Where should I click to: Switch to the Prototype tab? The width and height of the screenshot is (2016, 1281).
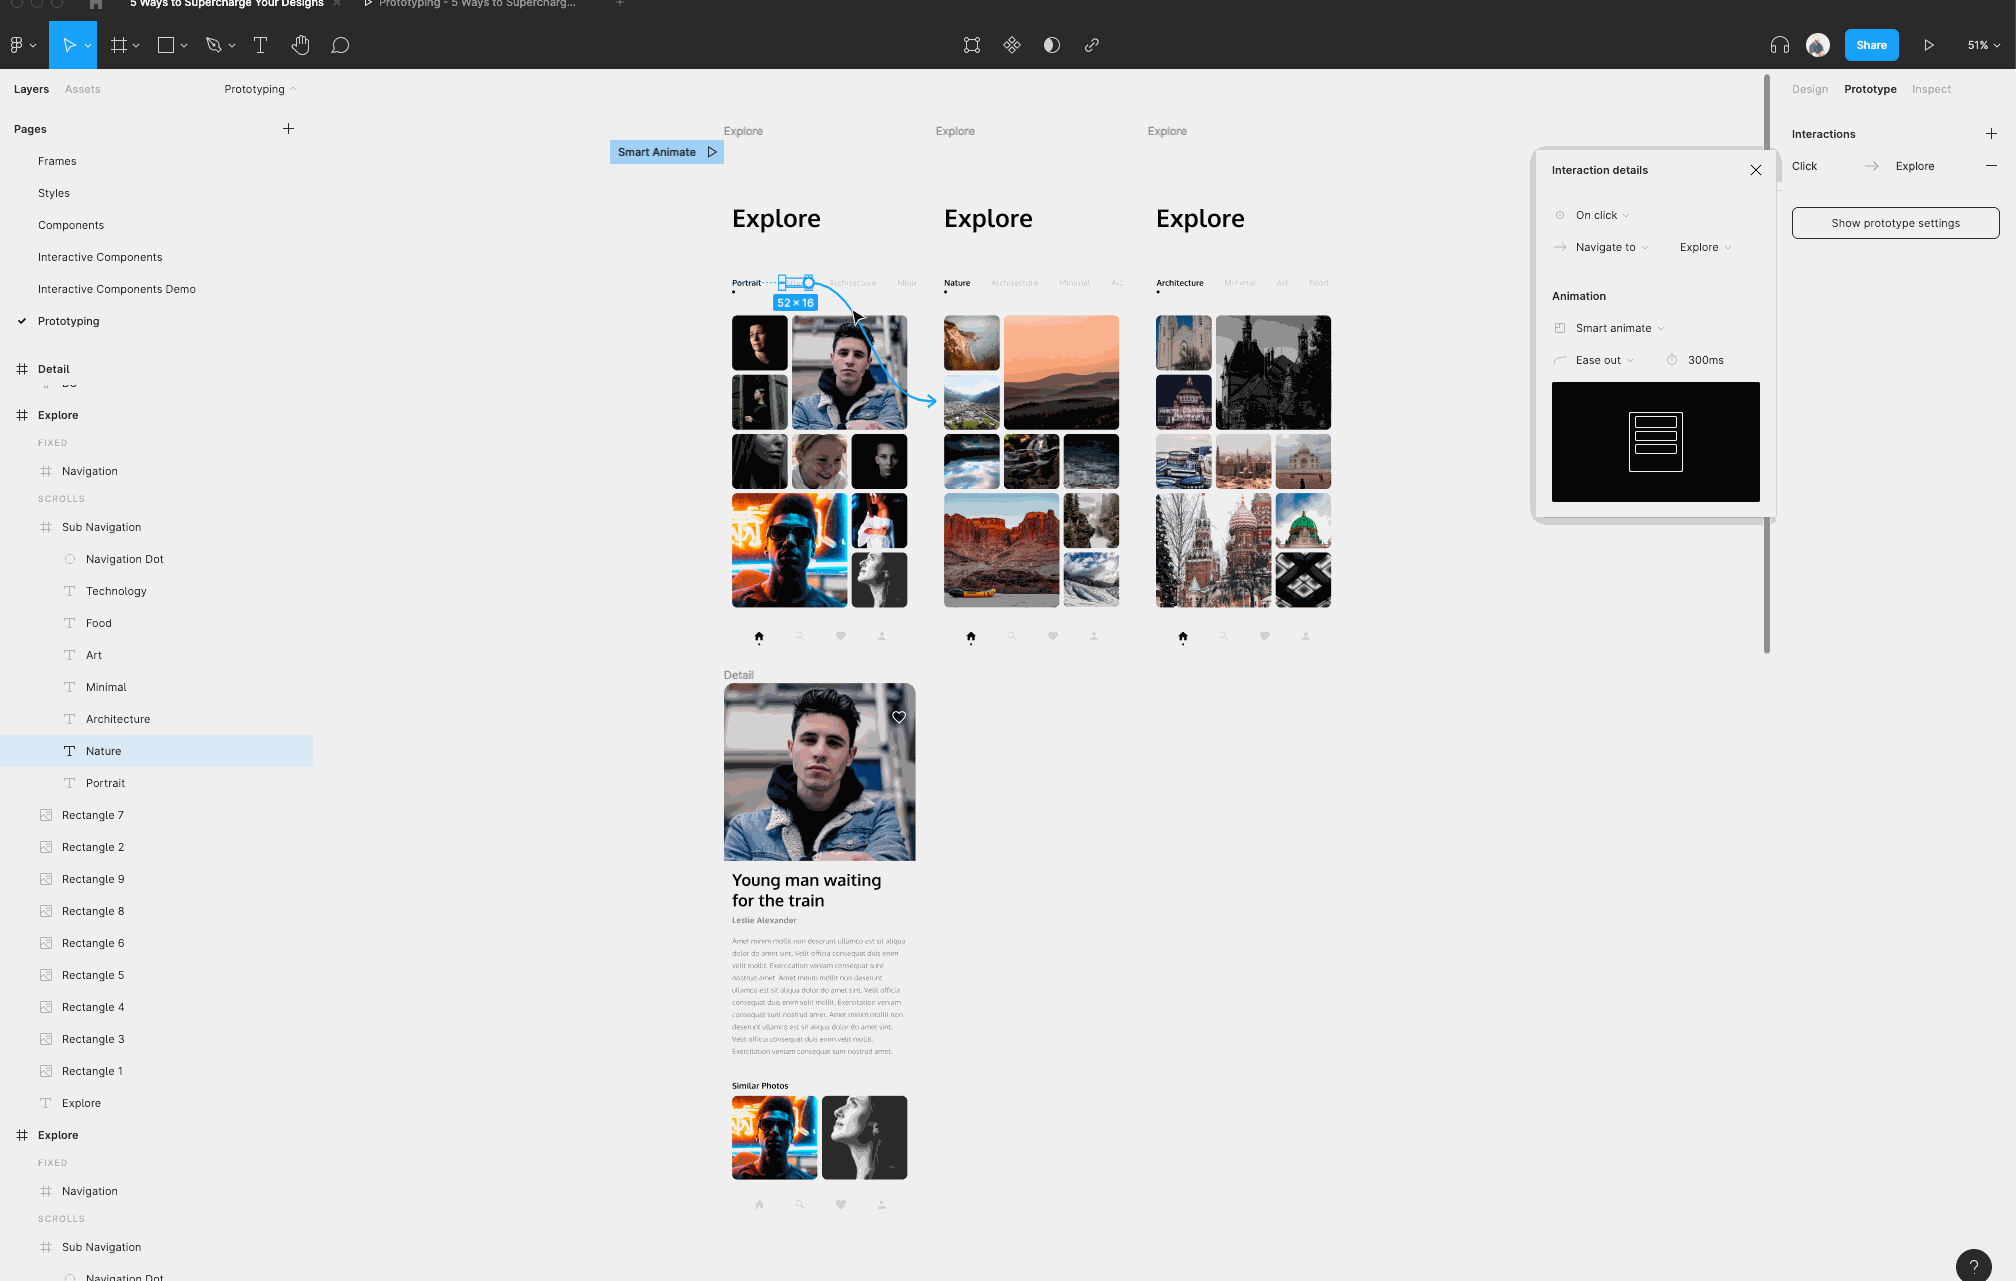pyautogui.click(x=1870, y=89)
